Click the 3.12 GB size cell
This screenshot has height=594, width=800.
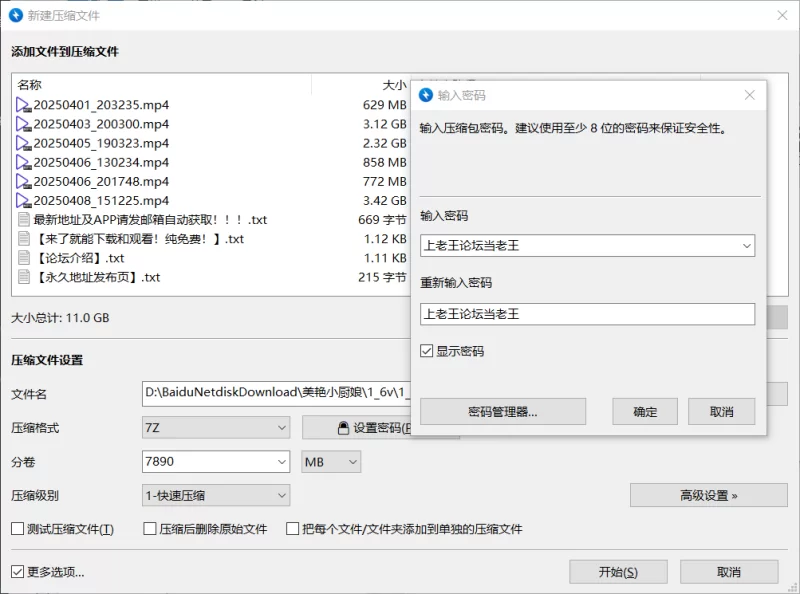pos(385,125)
